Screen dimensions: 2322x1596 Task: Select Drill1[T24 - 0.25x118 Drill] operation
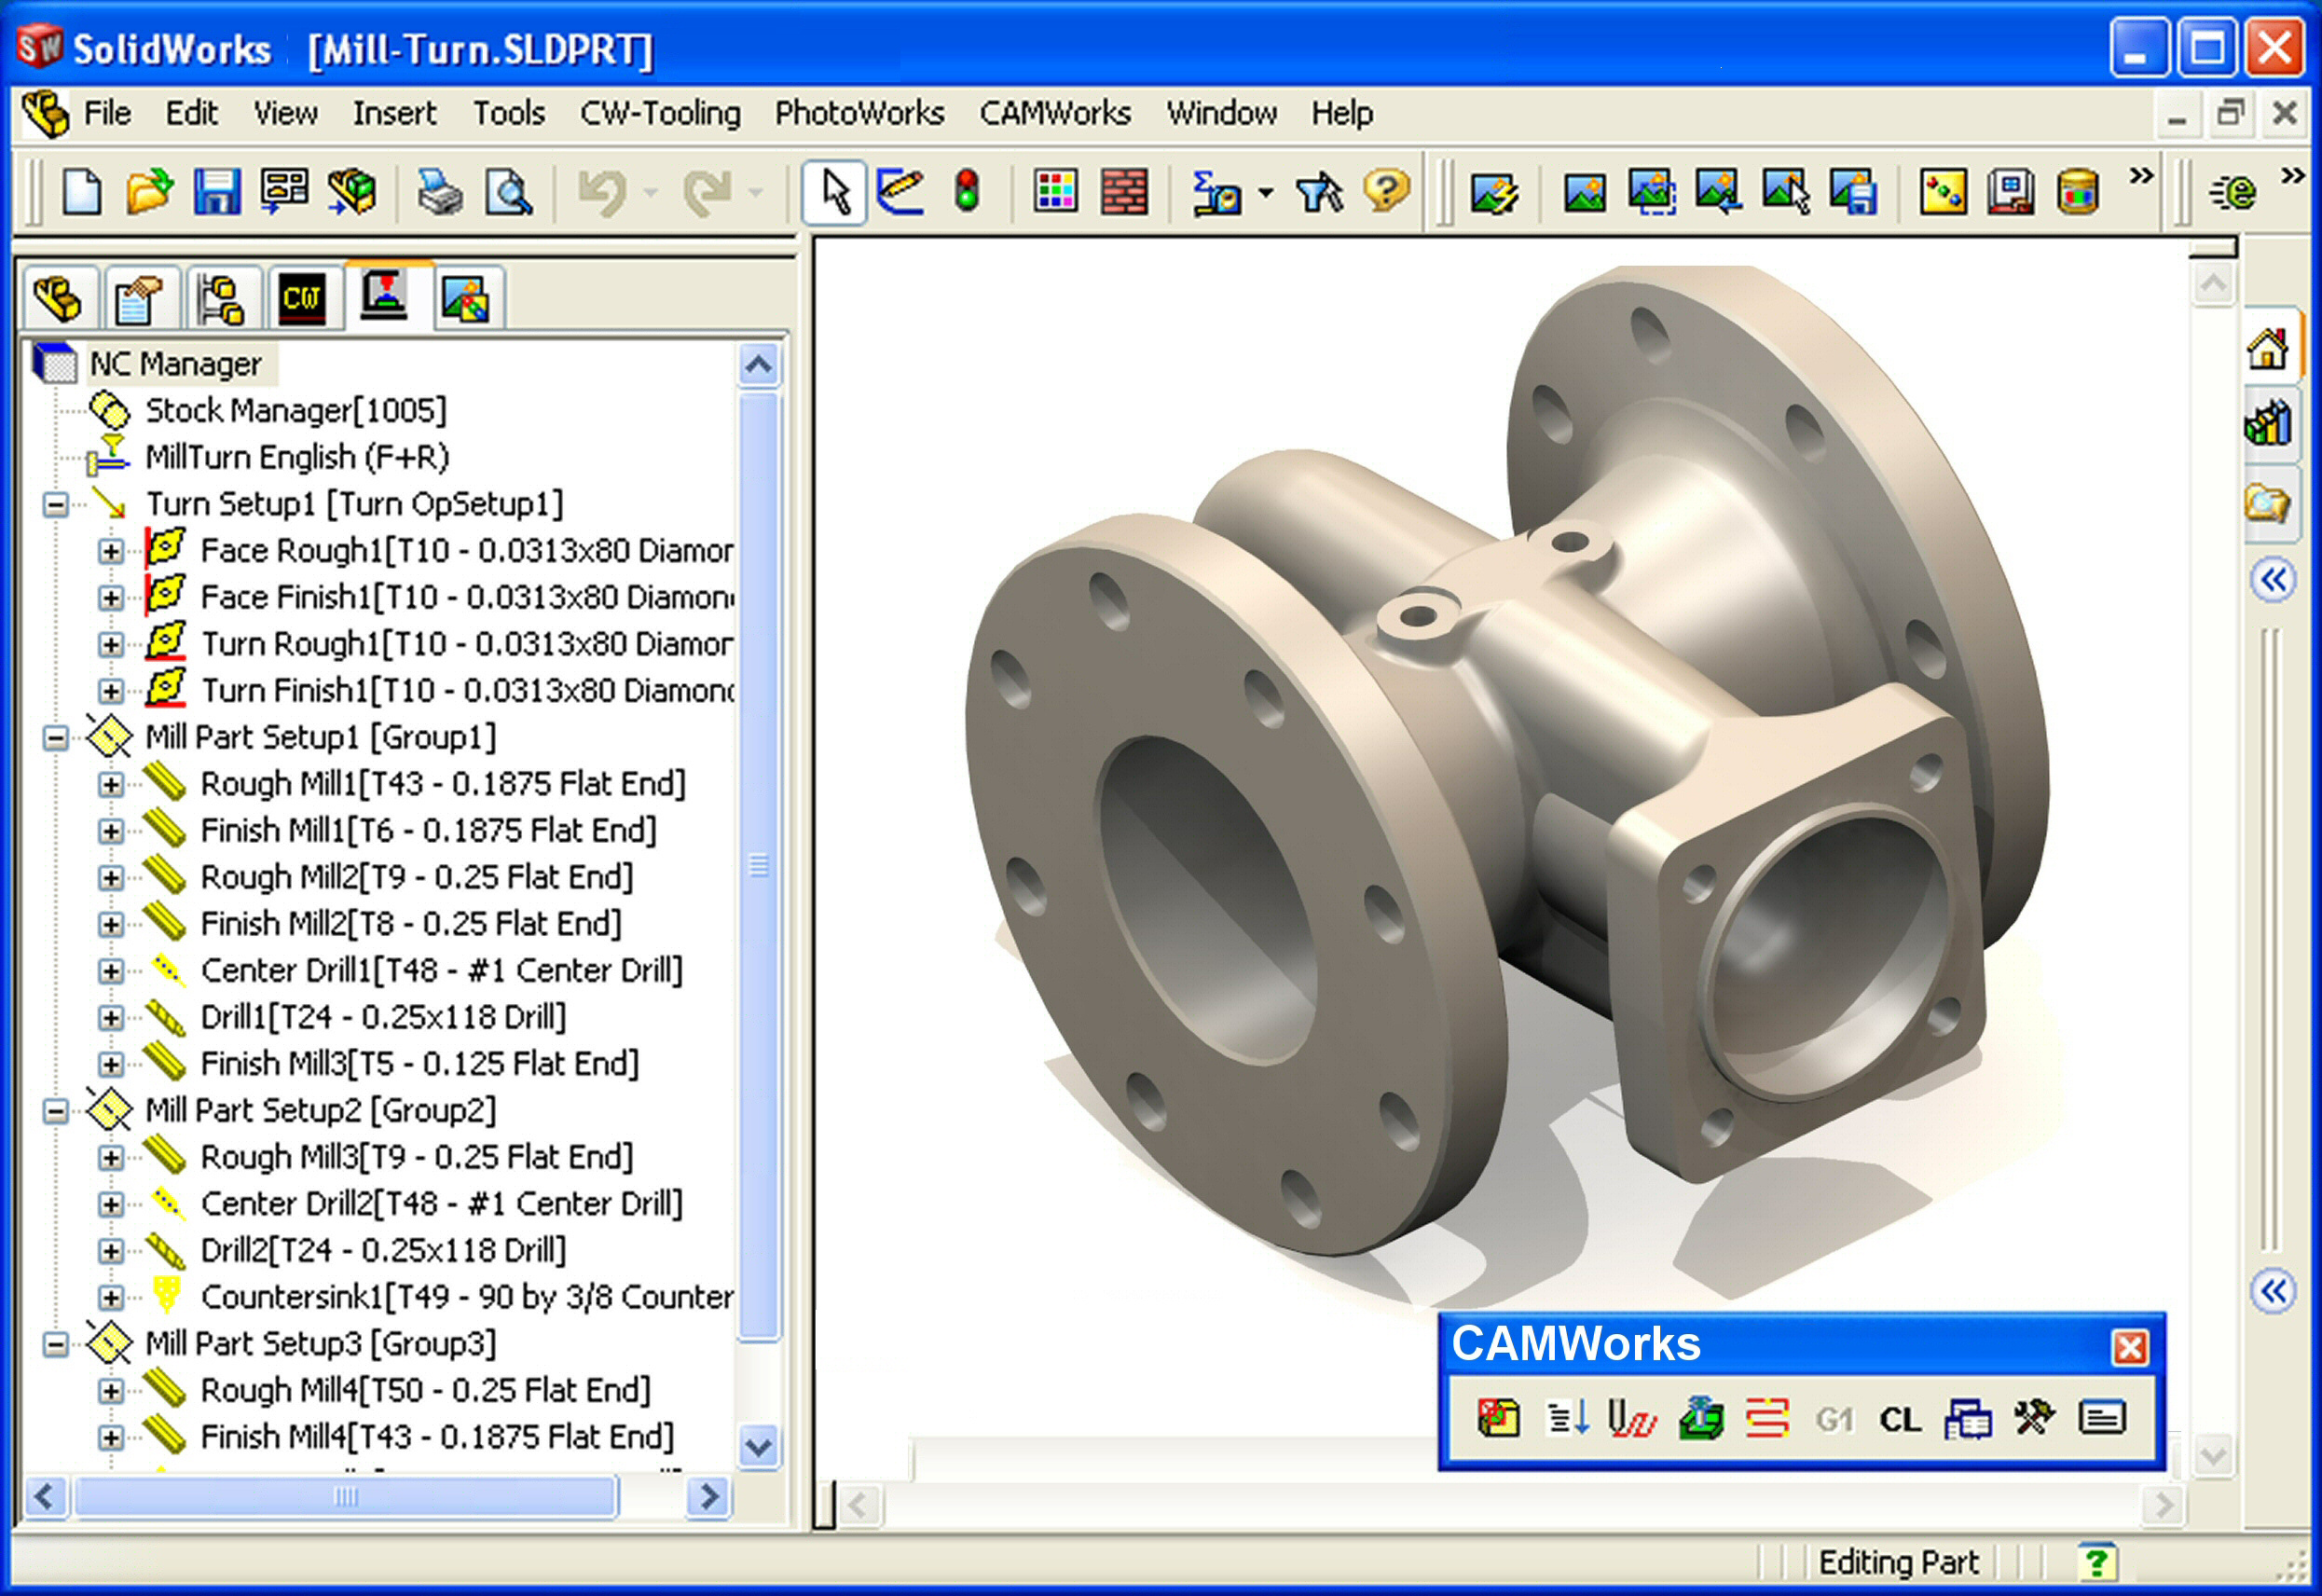coord(383,1017)
